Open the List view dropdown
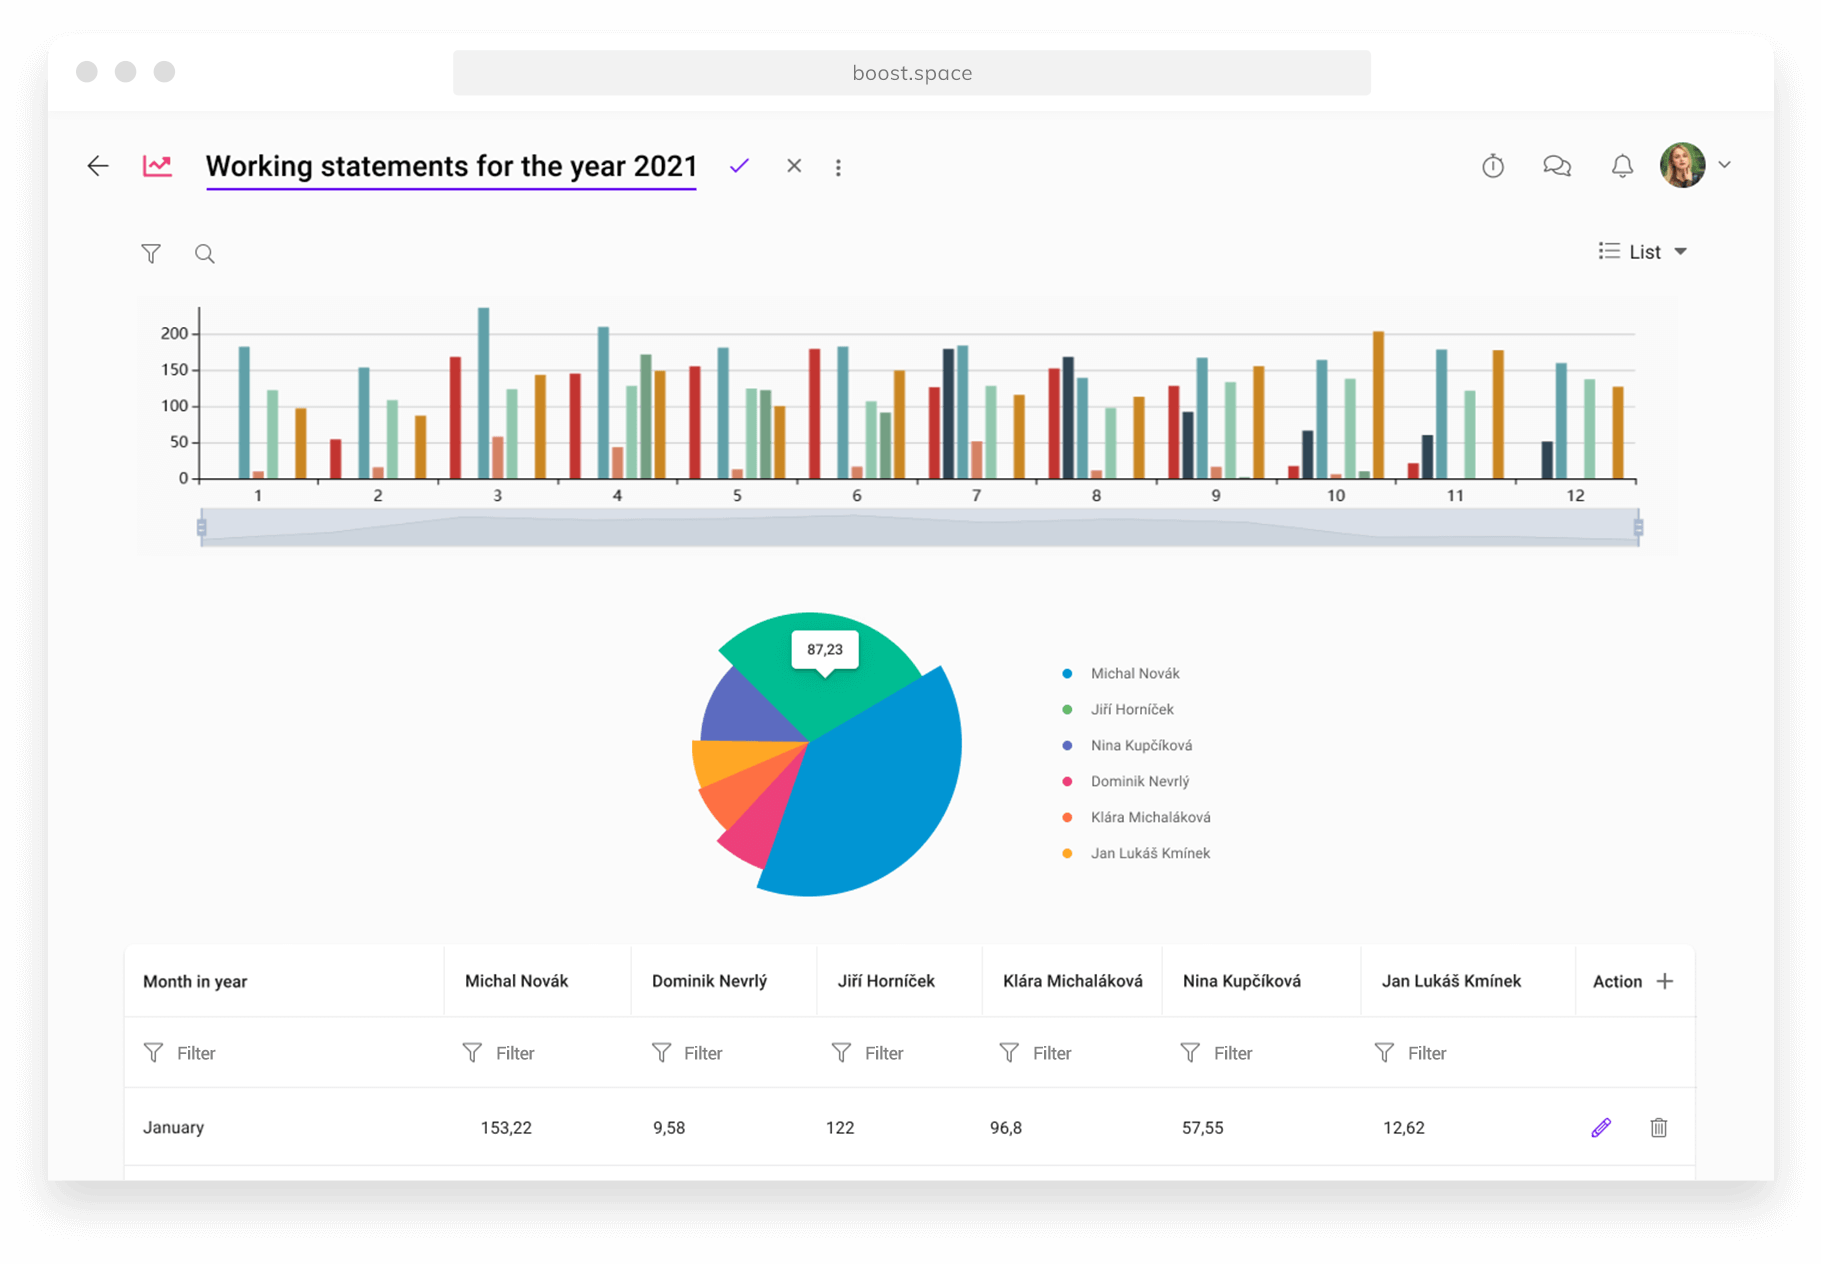1821x1264 pixels. [x=1643, y=251]
